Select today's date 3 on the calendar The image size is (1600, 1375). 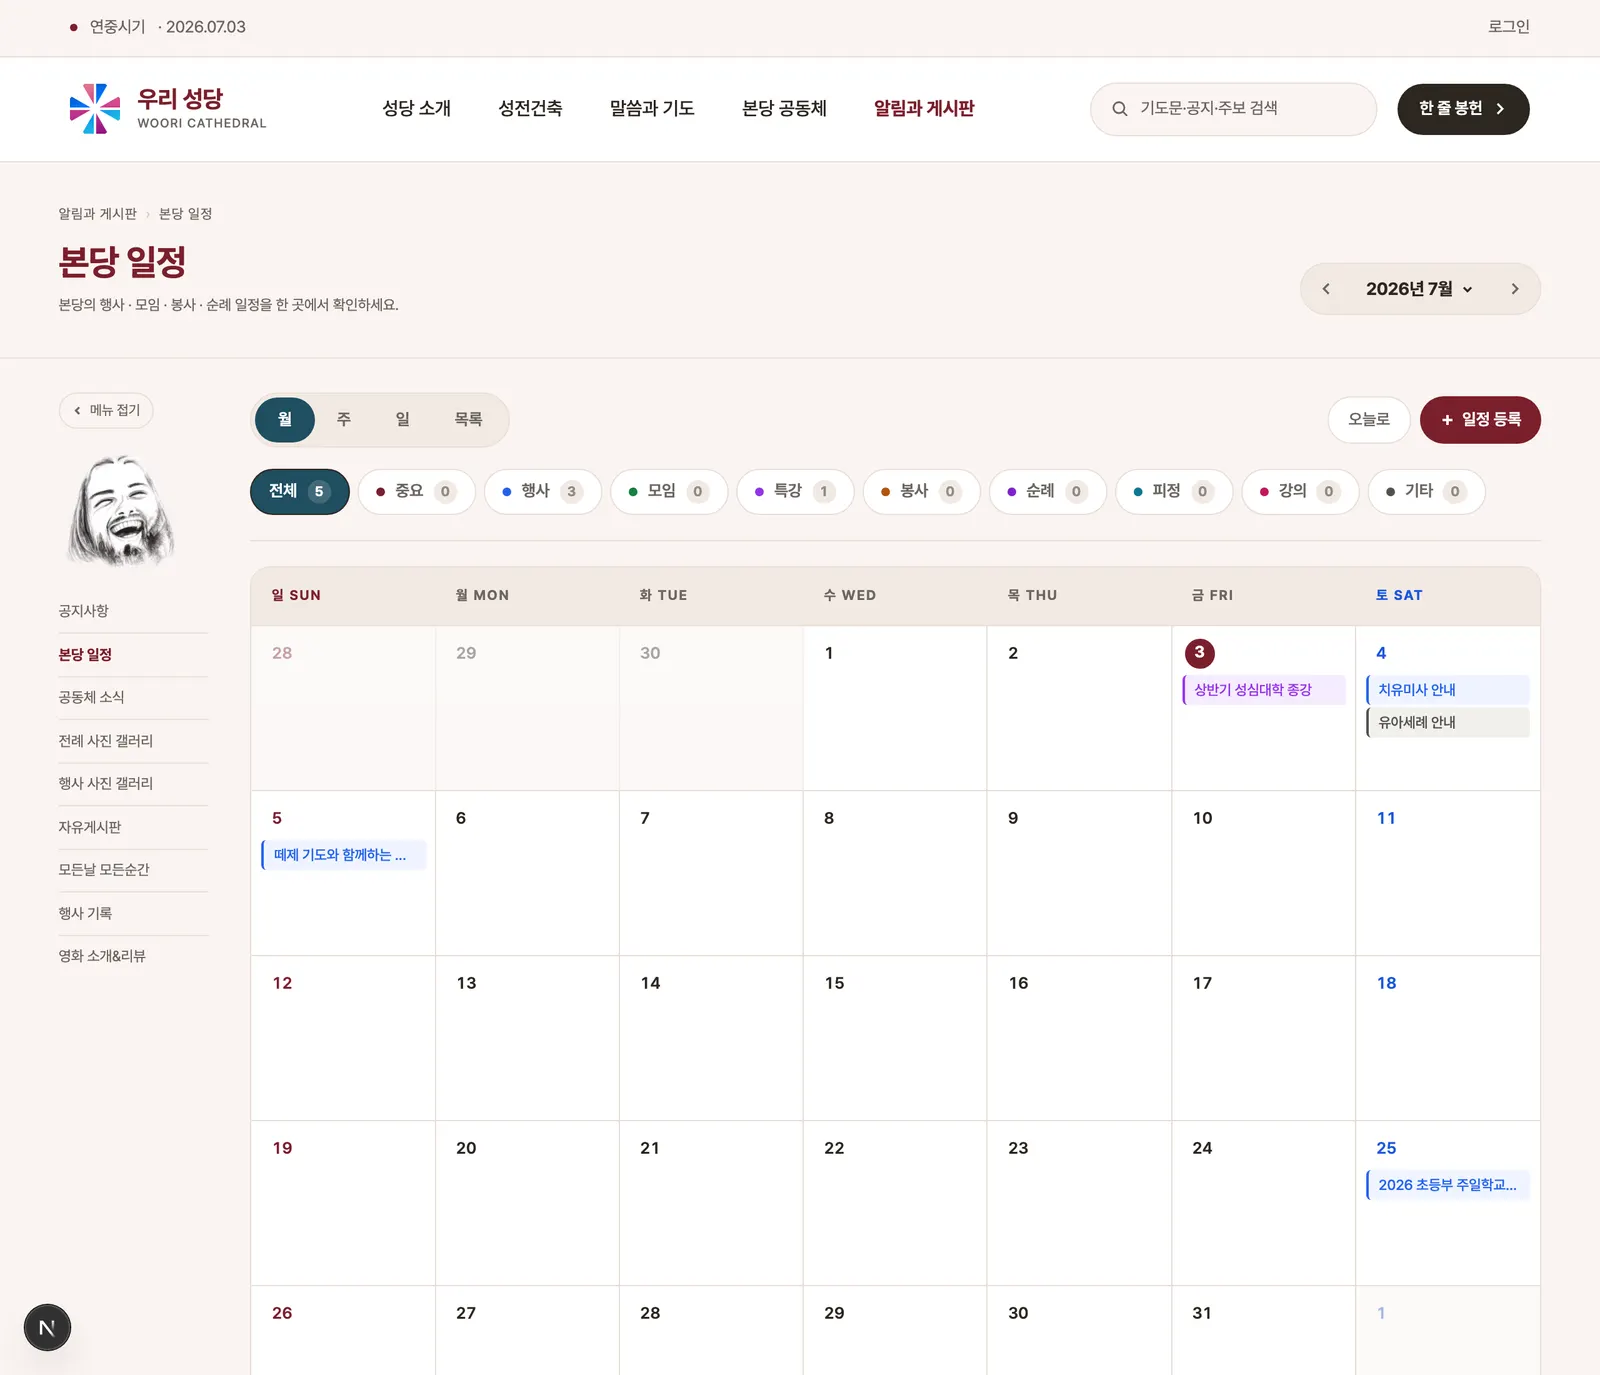click(1200, 653)
